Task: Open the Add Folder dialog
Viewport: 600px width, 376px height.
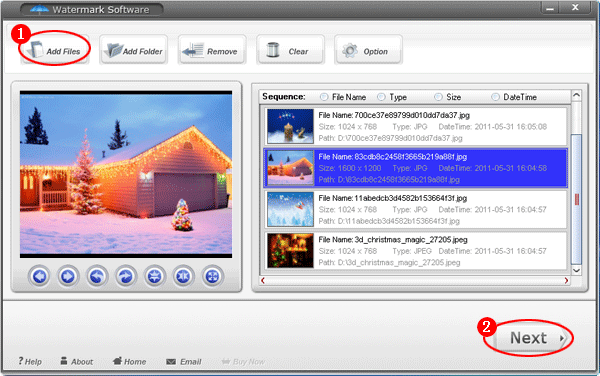Action: click(134, 50)
